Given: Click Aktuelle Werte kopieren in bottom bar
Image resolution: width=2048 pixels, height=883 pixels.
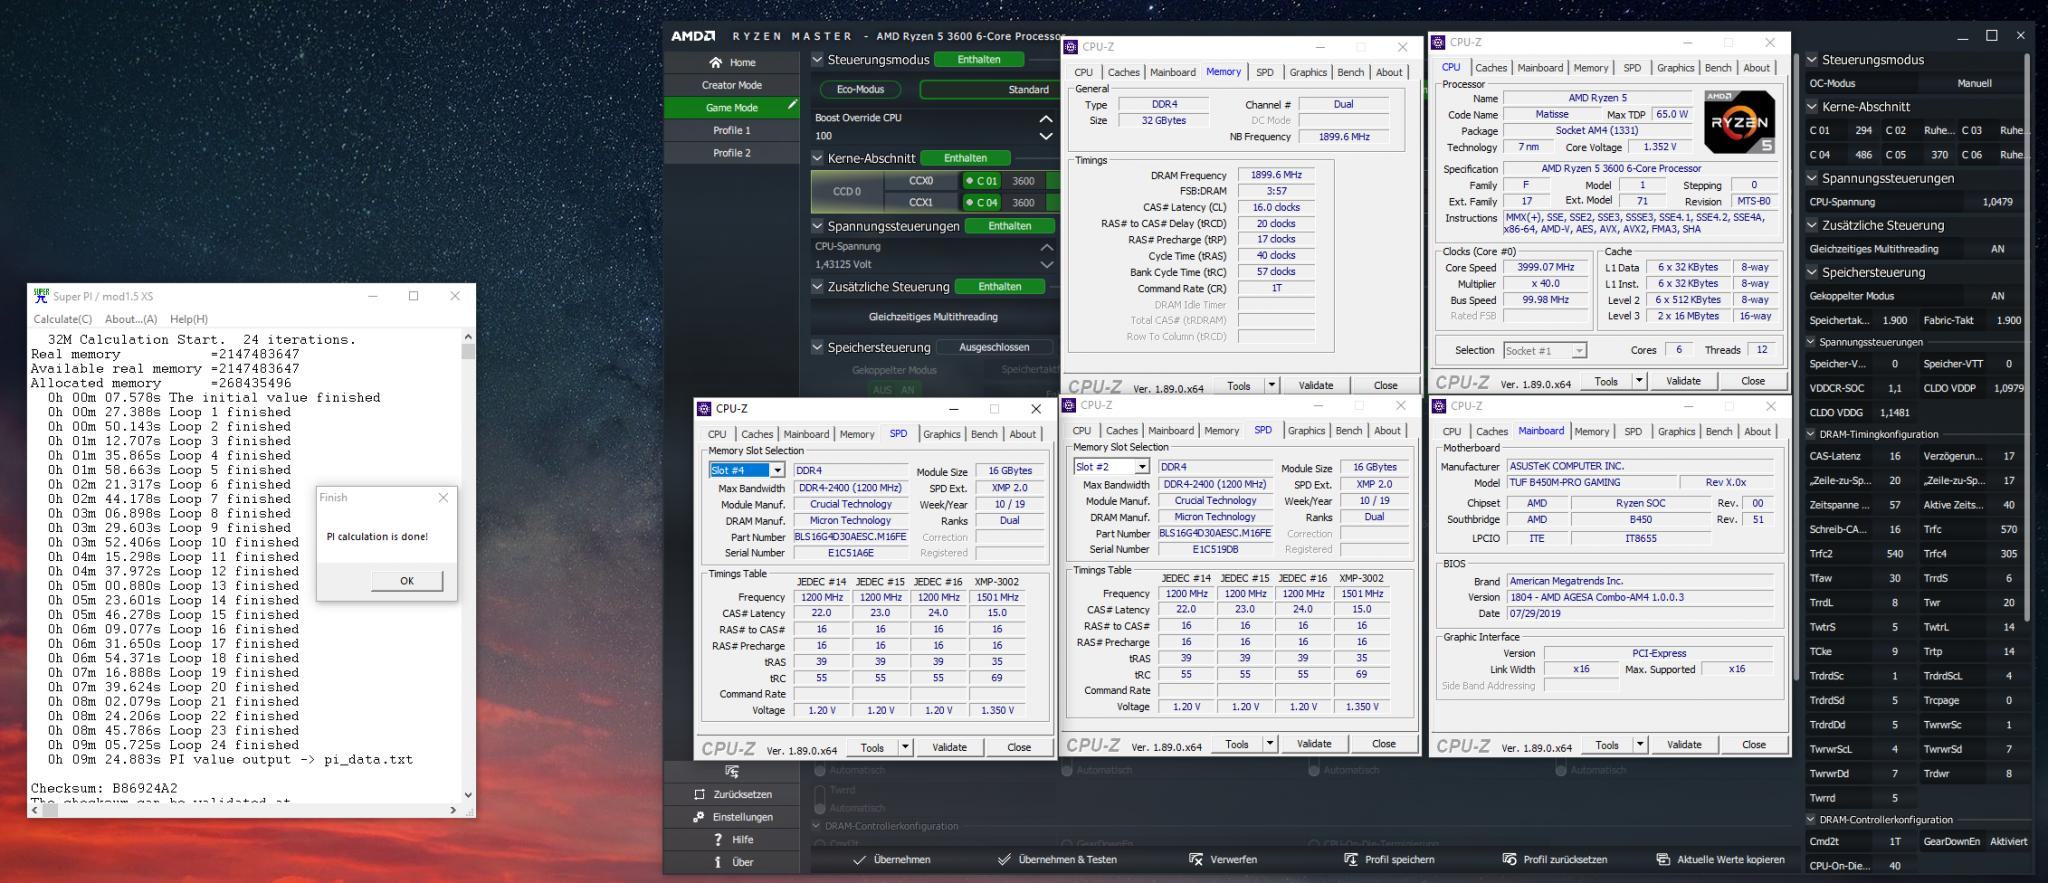Looking at the screenshot, I should (1721, 859).
